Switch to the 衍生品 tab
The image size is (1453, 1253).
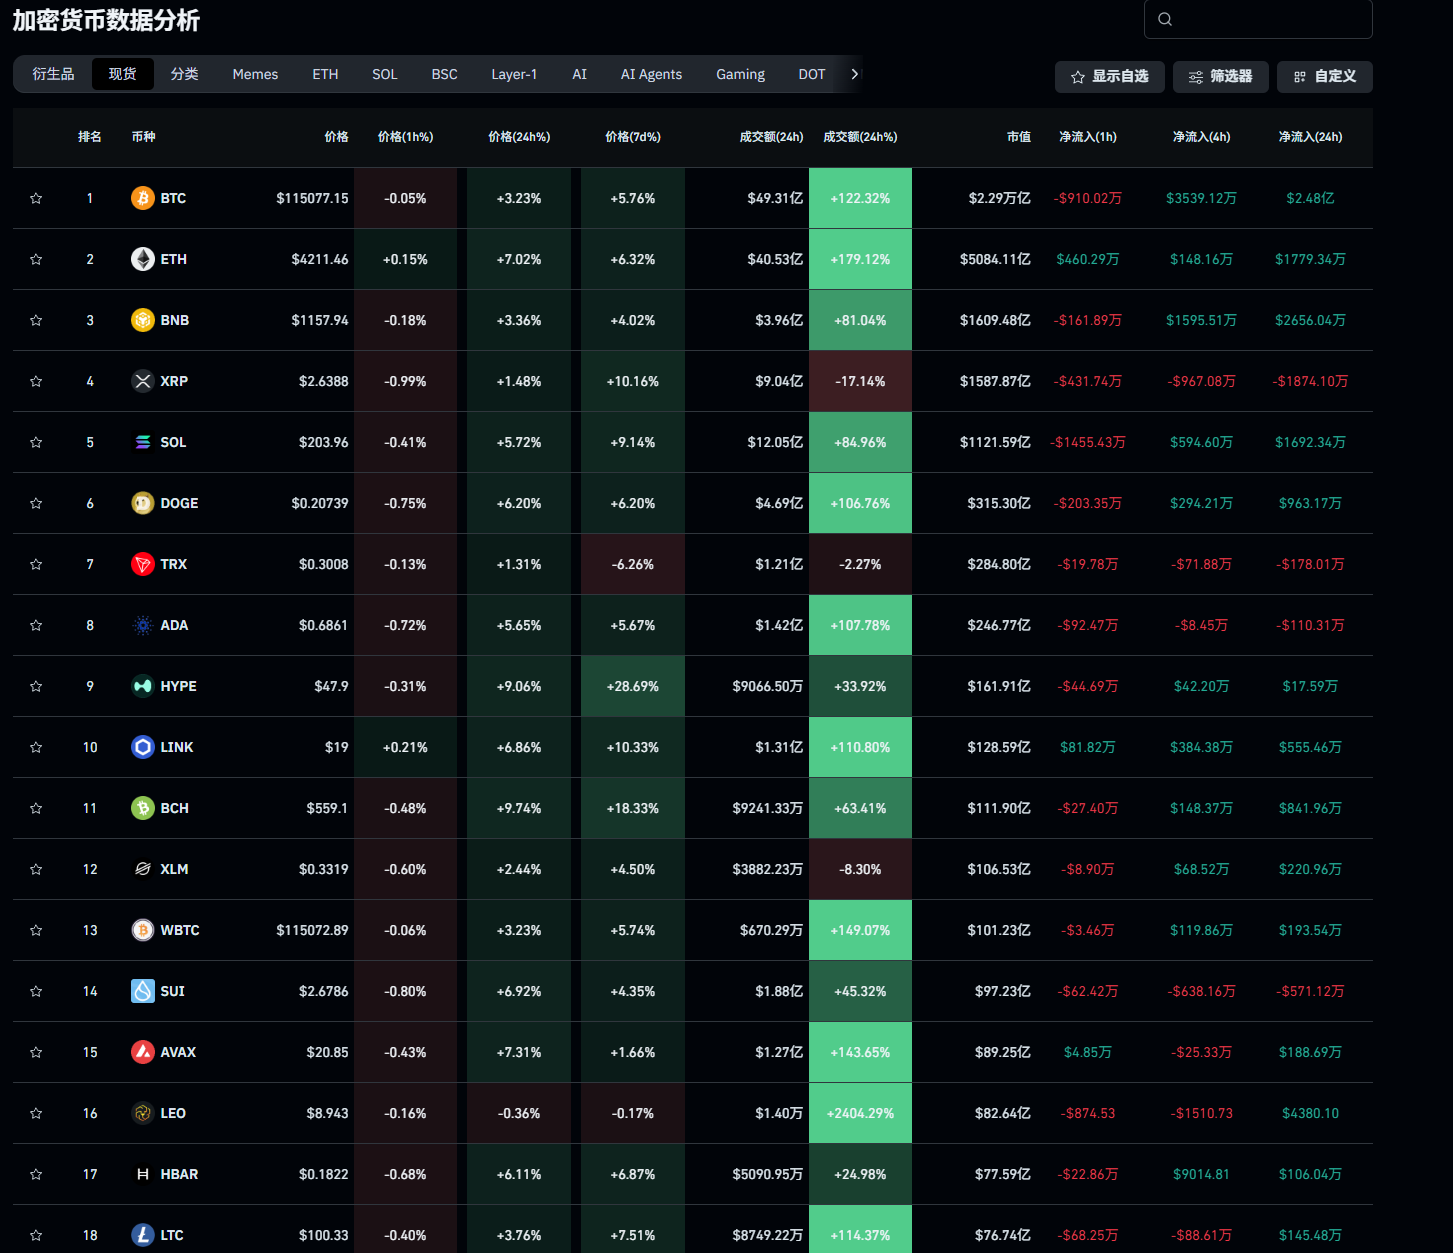pos(53,74)
